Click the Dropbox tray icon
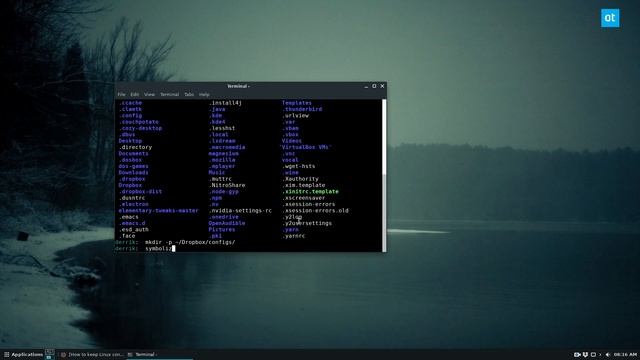This screenshot has height=360, width=640. [585, 354]
